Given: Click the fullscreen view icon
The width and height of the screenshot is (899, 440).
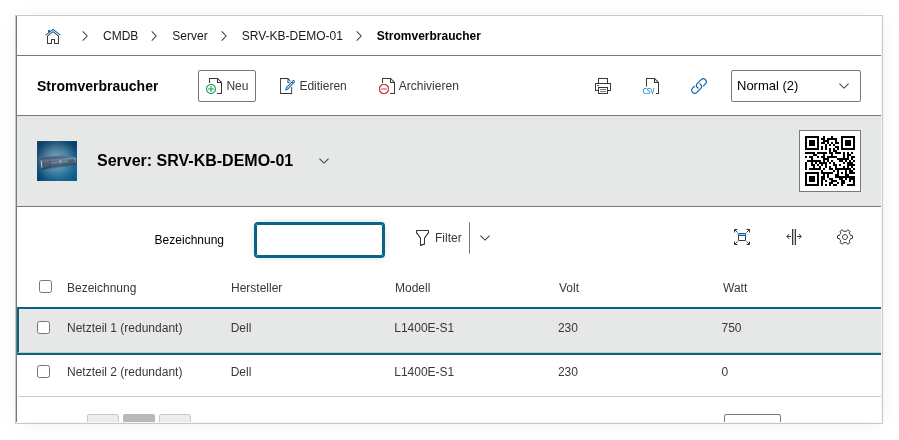Looking at the screenshot, I should 742,237.
